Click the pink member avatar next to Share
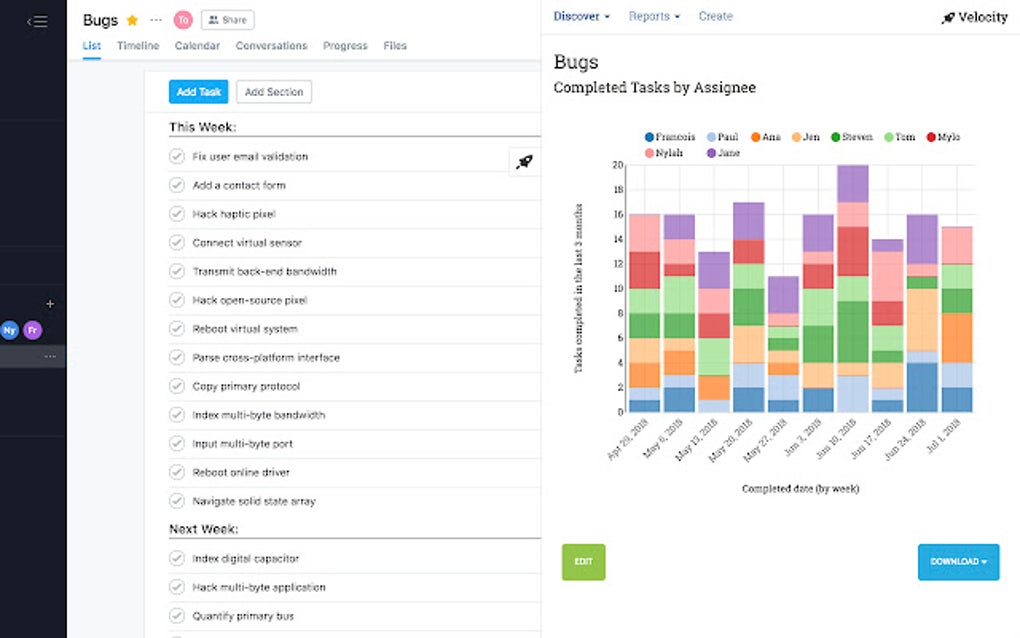Viewport: 1020px width, 638px height. point(182,20)
